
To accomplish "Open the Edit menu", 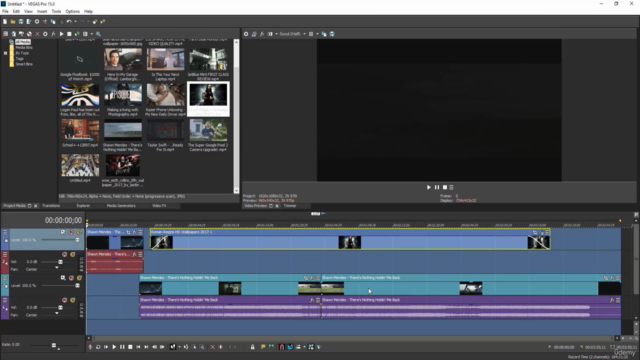I will 16,11.
